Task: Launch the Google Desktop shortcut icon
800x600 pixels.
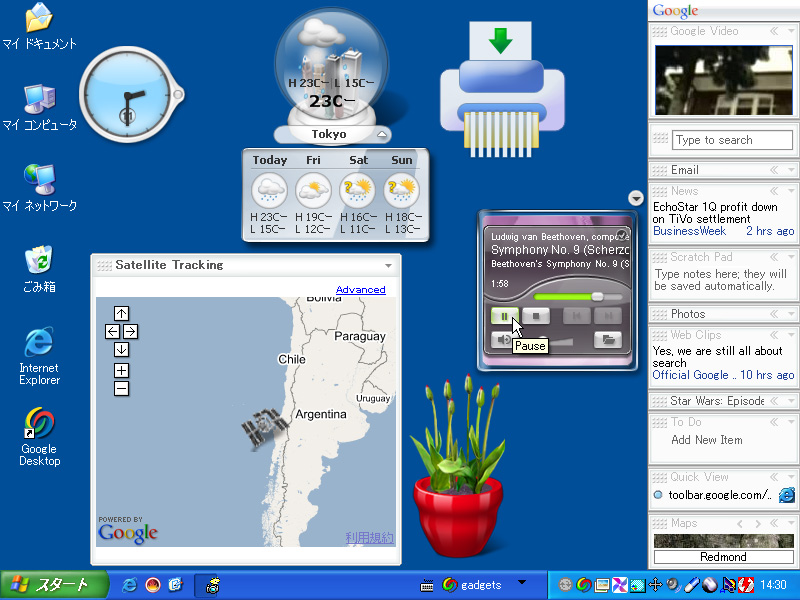Action: (x=39, y=437)
